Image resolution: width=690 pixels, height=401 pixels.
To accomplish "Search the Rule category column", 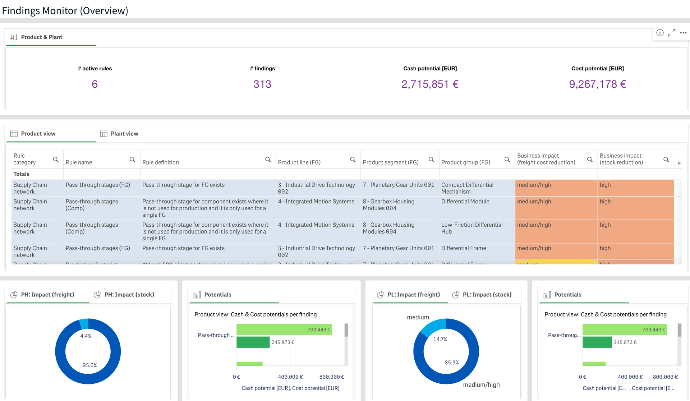I will coord(55,159).
